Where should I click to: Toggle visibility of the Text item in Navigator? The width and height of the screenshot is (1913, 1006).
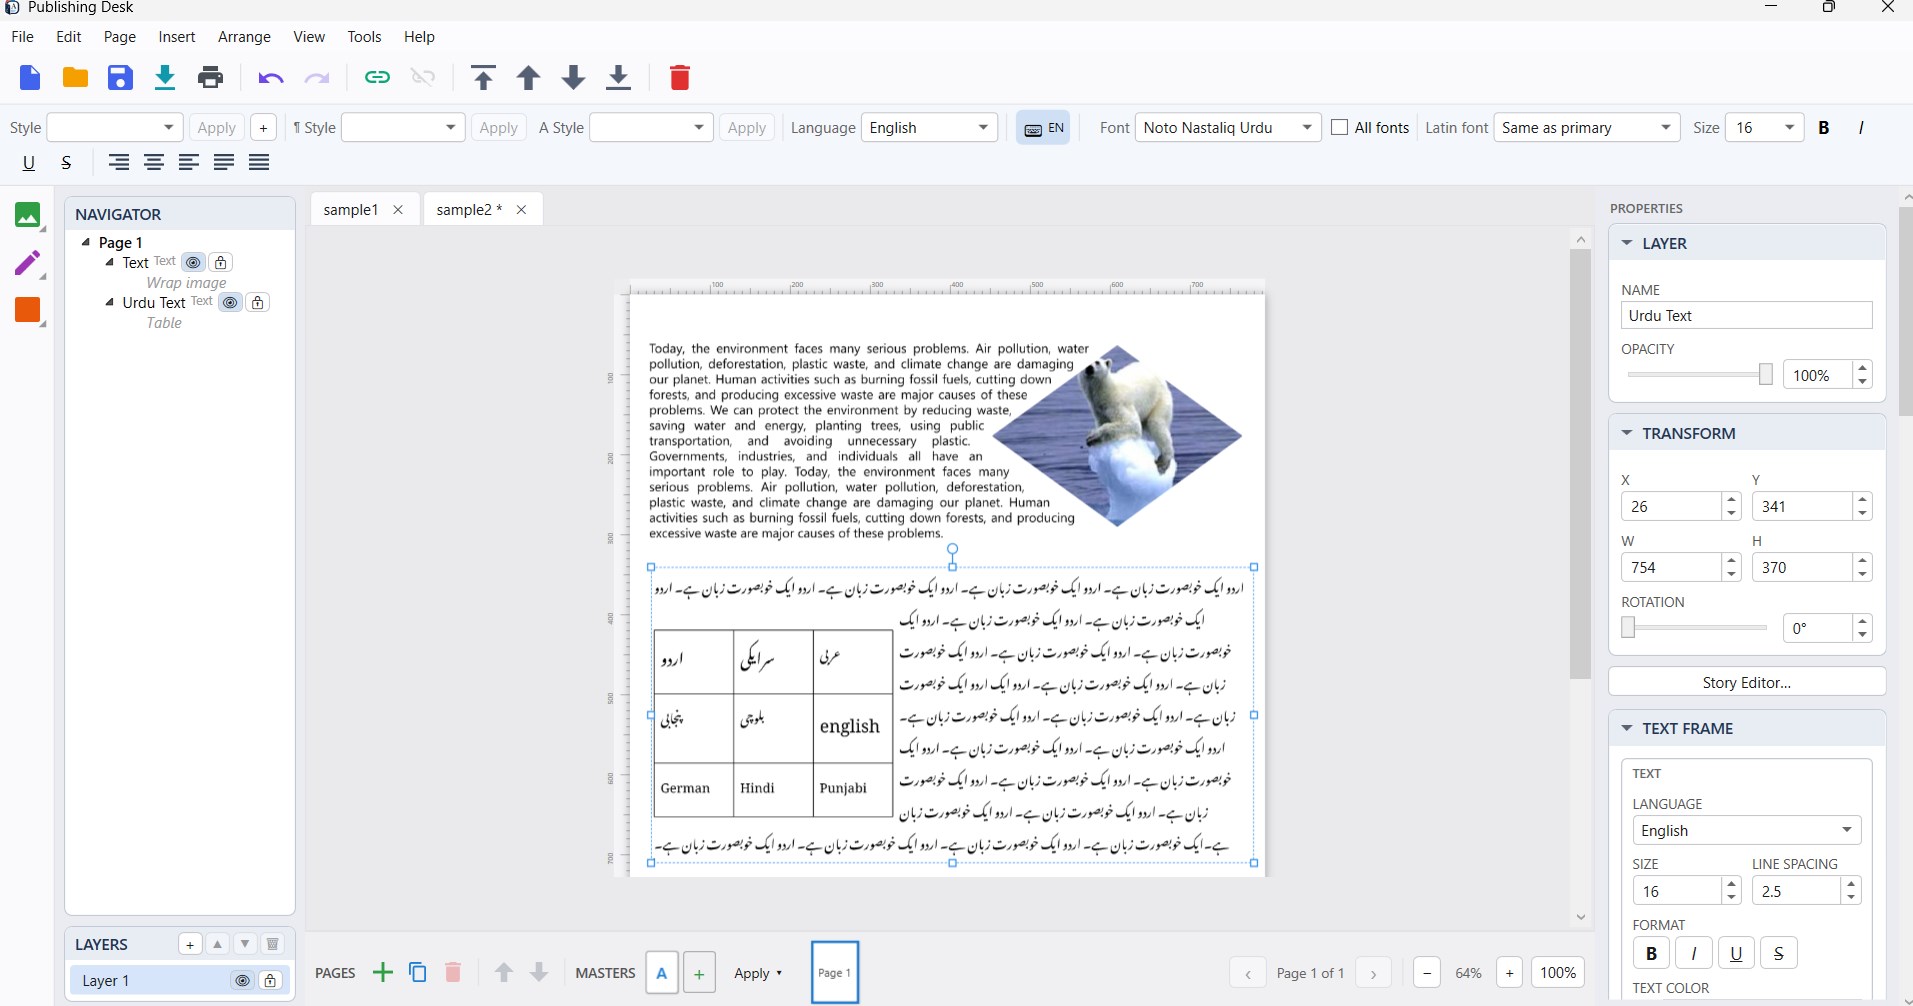click(x=194, y=262)
